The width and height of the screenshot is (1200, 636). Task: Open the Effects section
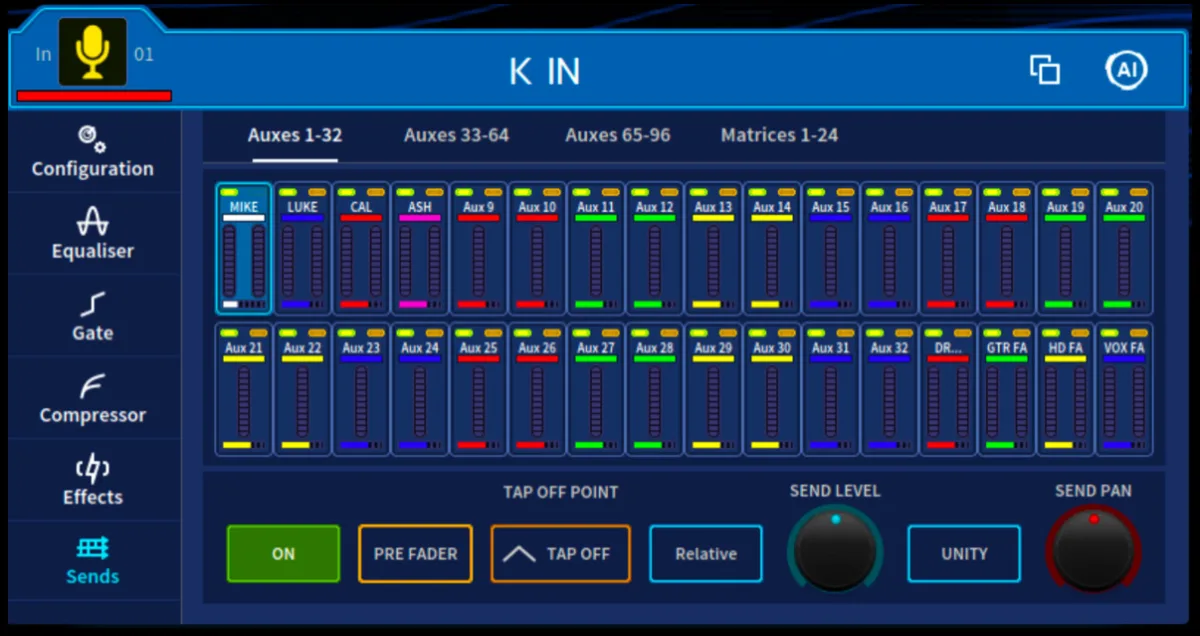[x=93, y=480]
